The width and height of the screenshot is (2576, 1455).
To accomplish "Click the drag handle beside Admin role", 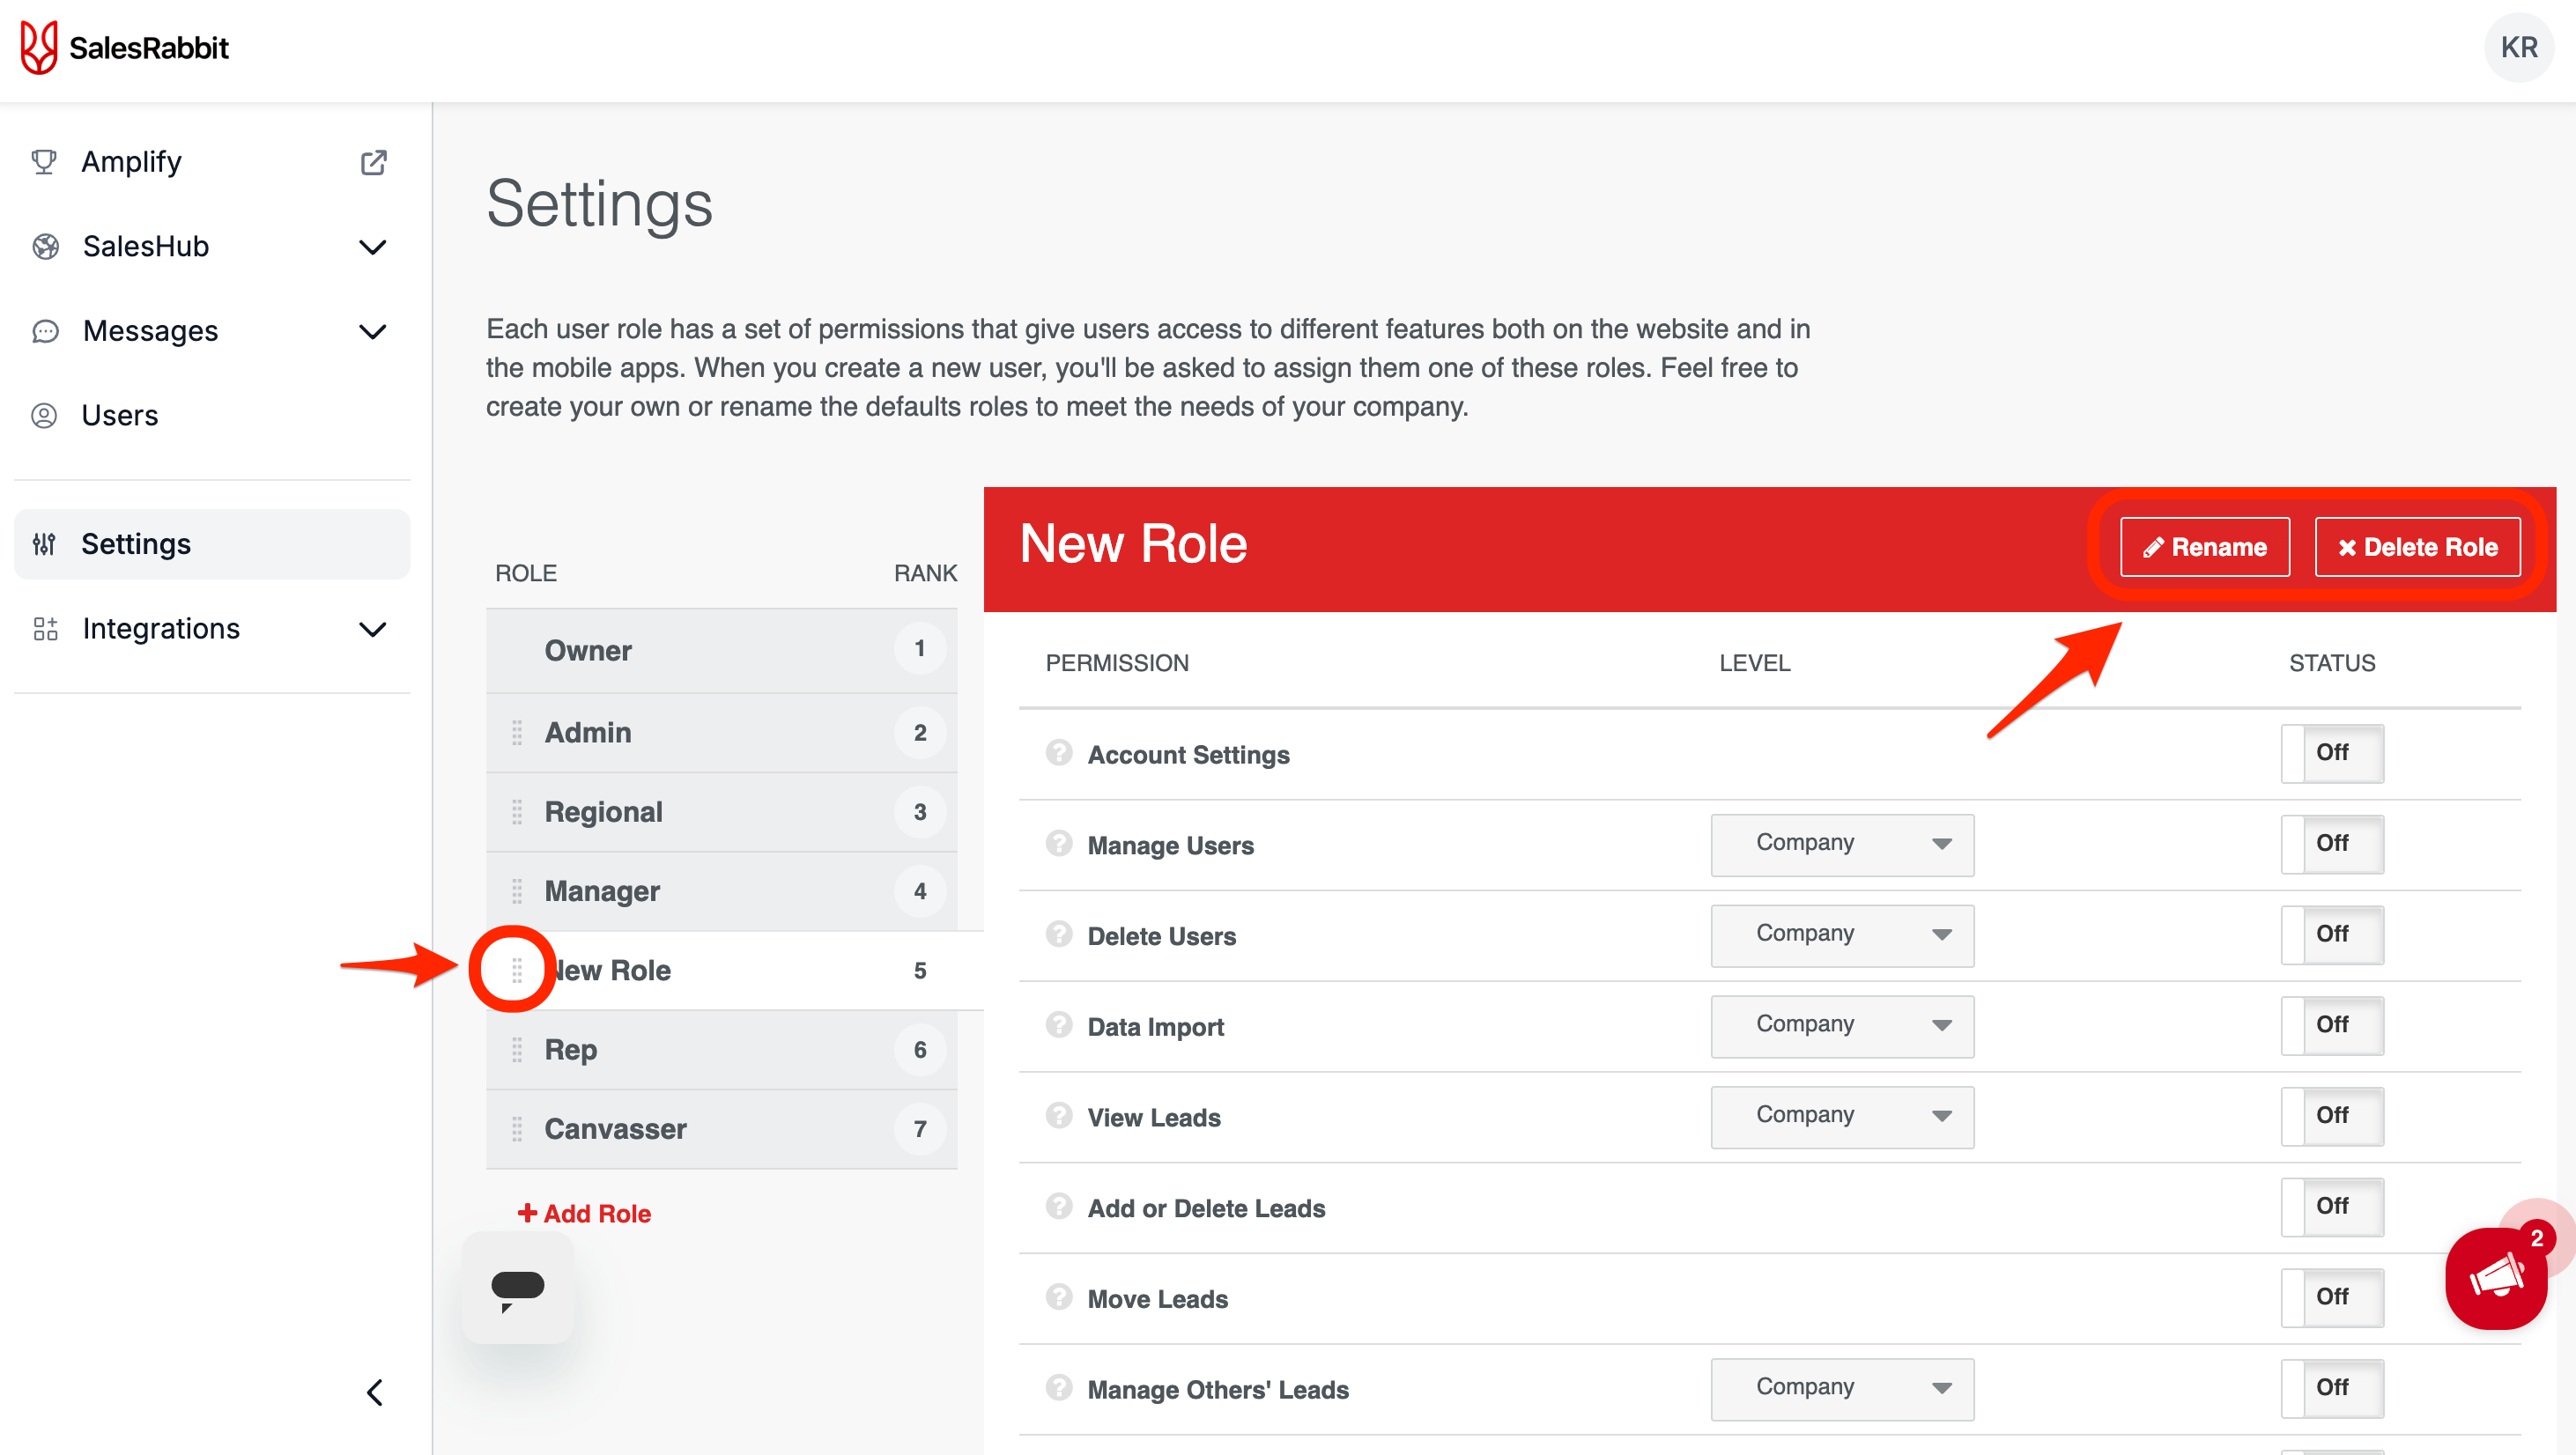I will coord(517,733).
